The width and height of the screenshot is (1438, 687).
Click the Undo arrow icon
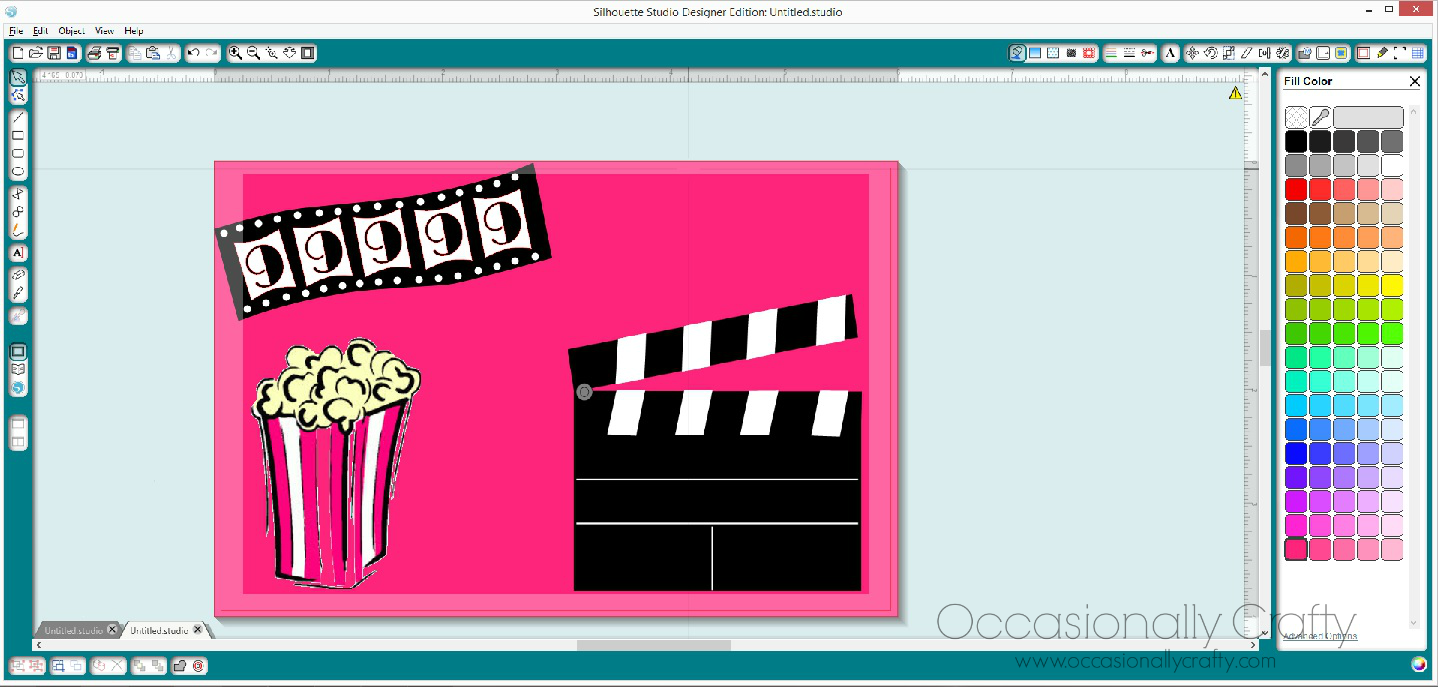pos(193,53)
